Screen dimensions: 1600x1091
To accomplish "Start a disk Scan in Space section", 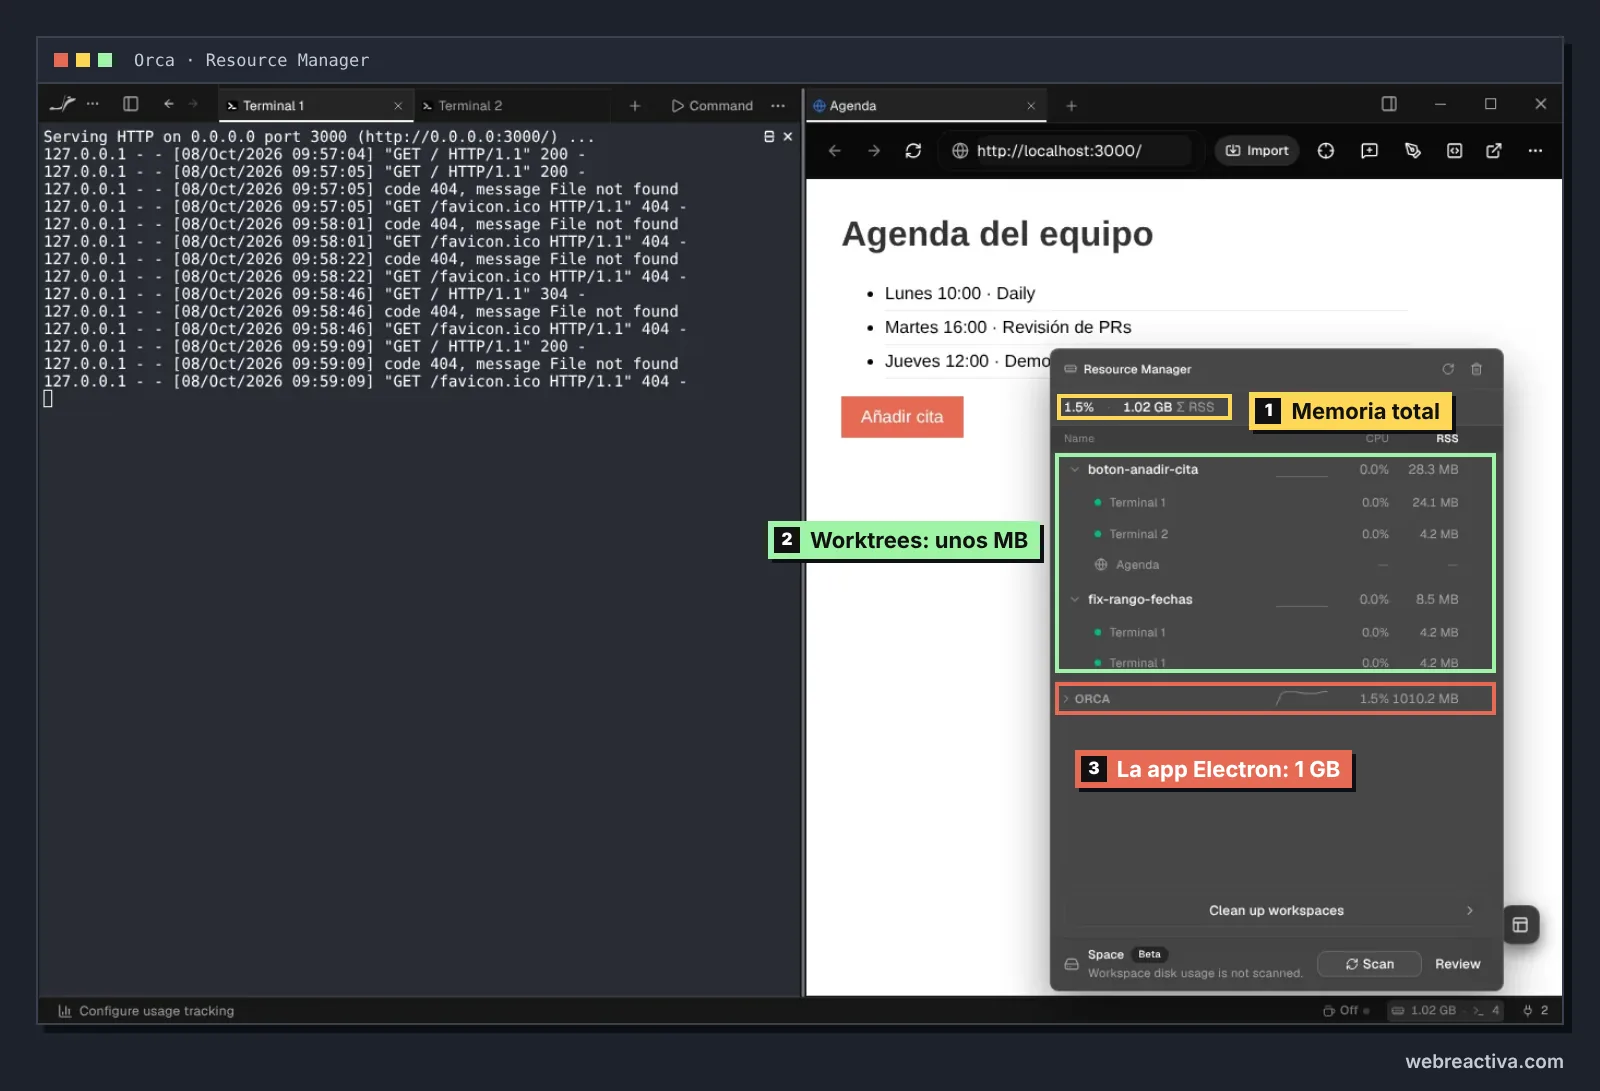I will [x=1369, y=964].
